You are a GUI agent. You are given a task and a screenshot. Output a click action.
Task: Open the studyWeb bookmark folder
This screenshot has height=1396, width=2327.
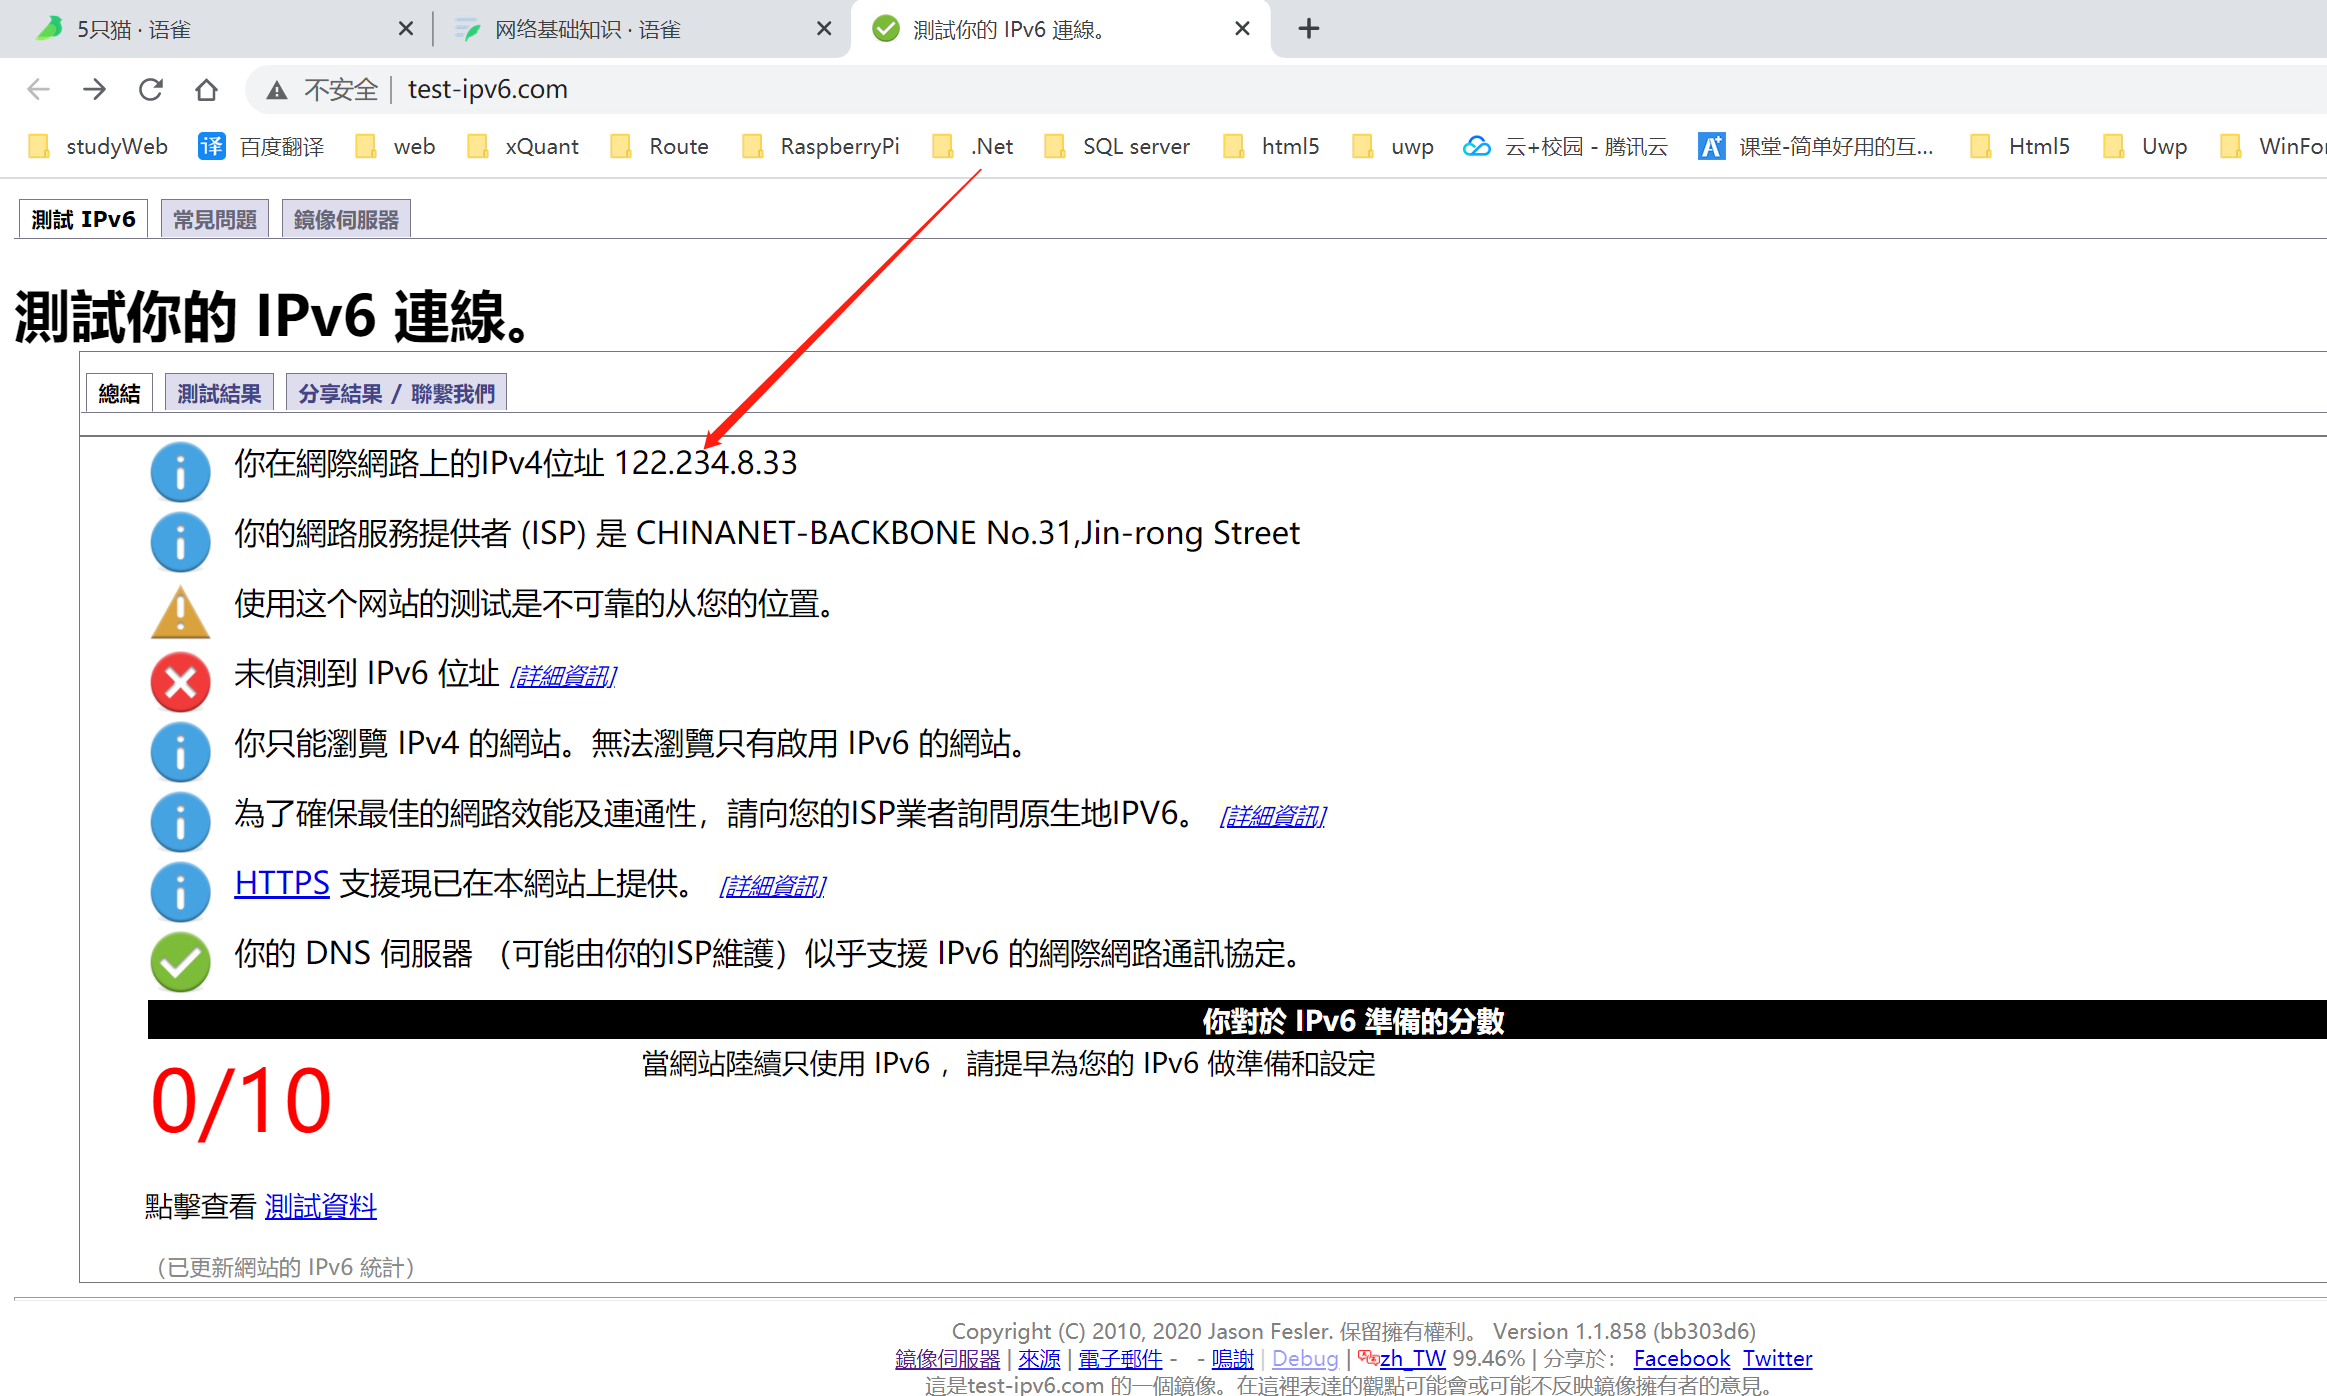click(98, 147)
